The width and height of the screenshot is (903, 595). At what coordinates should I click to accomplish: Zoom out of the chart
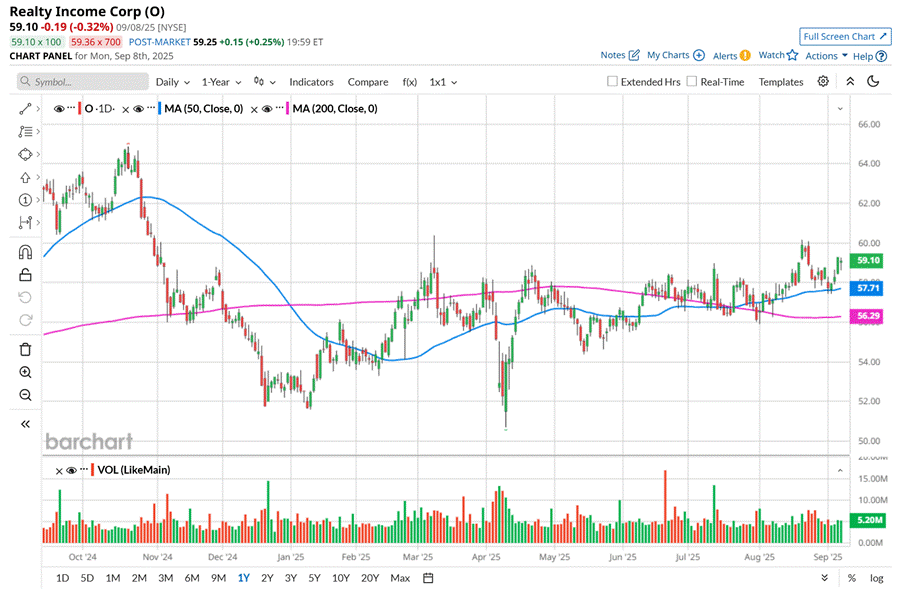[25, 395]
